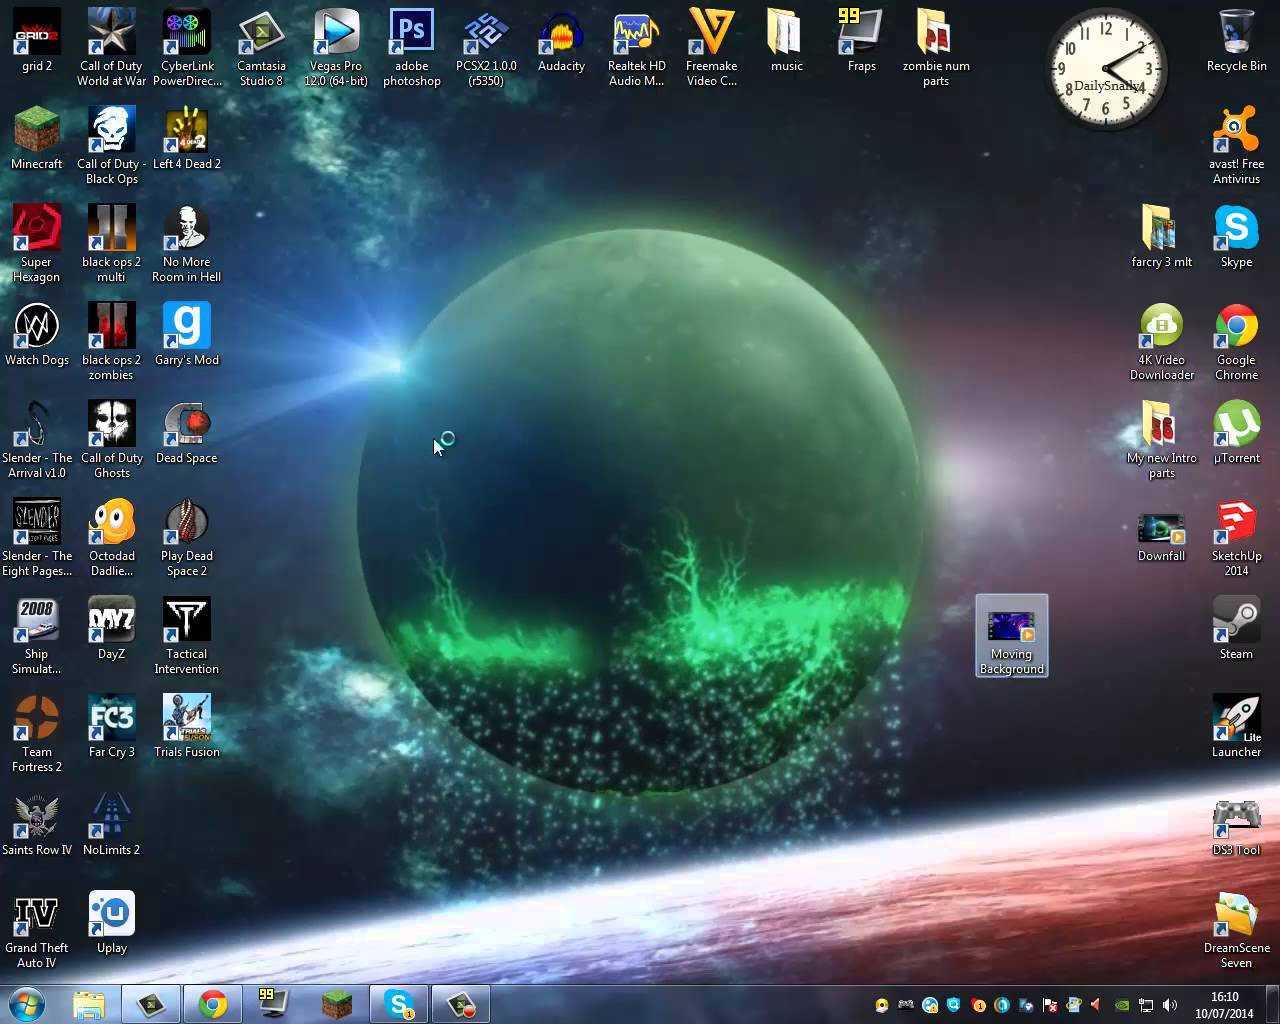Select SketchUp 2014 shortcut
This screenshot has width=1280, height=1024.
tap(1236, 538)
